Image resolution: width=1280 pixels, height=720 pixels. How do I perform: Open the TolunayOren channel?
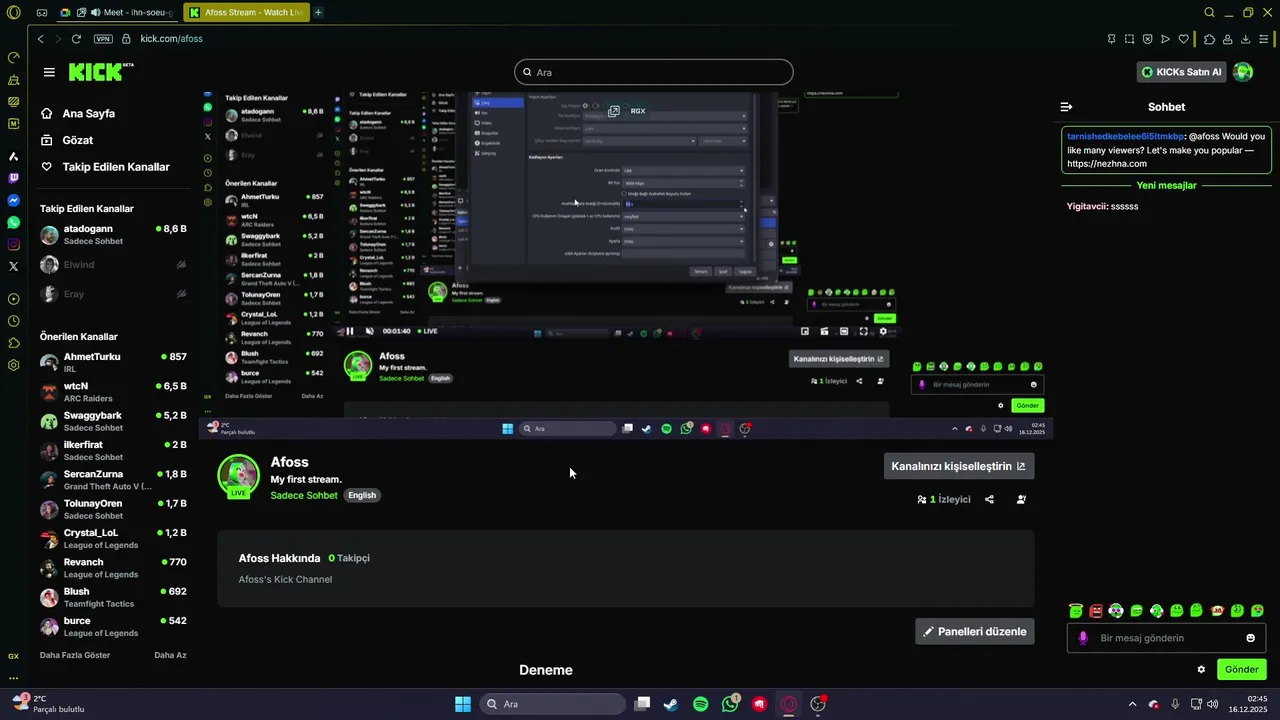point(113,509)
